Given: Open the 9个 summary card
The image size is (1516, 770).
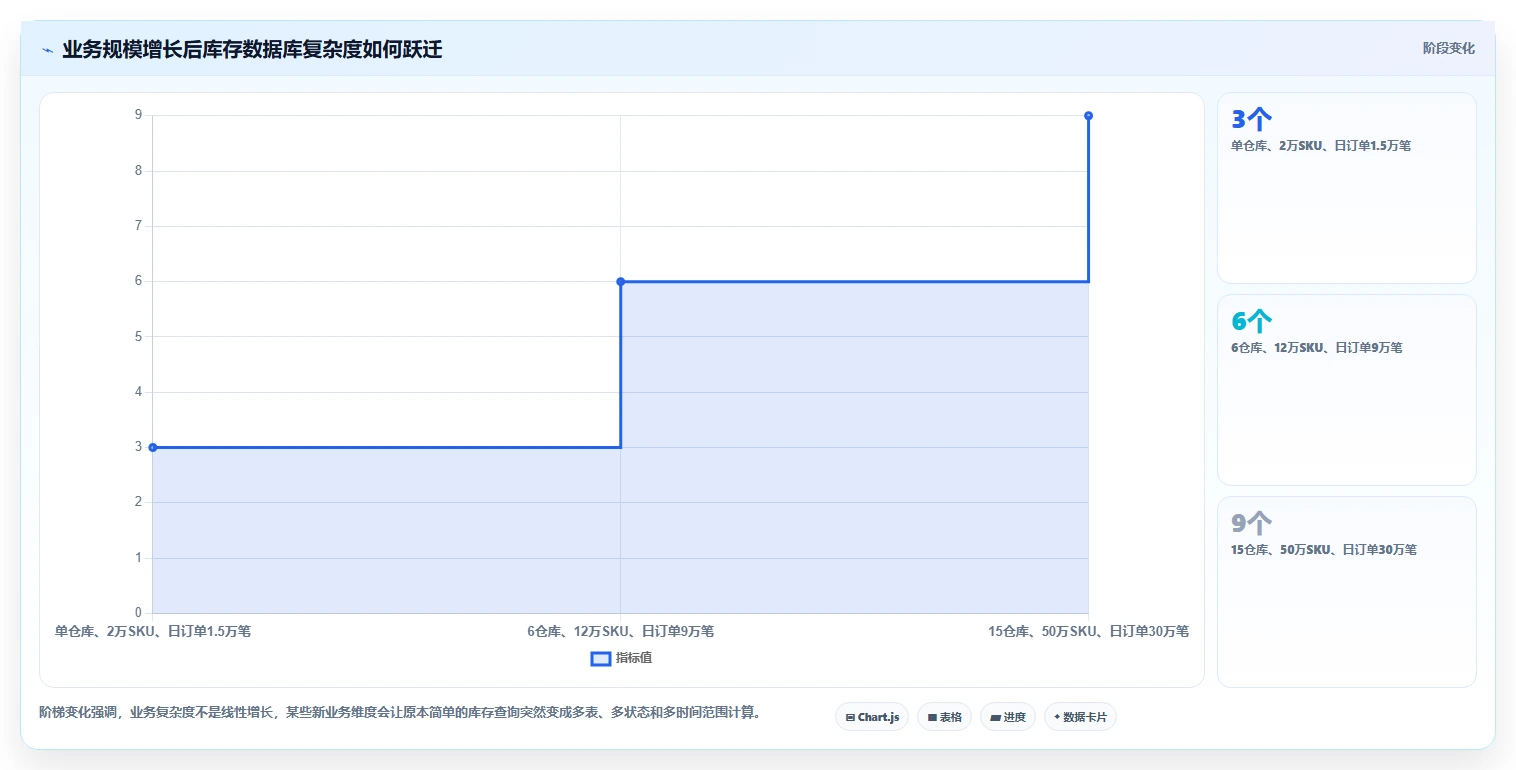Looking at the screenshot, I should (1346, 592).
